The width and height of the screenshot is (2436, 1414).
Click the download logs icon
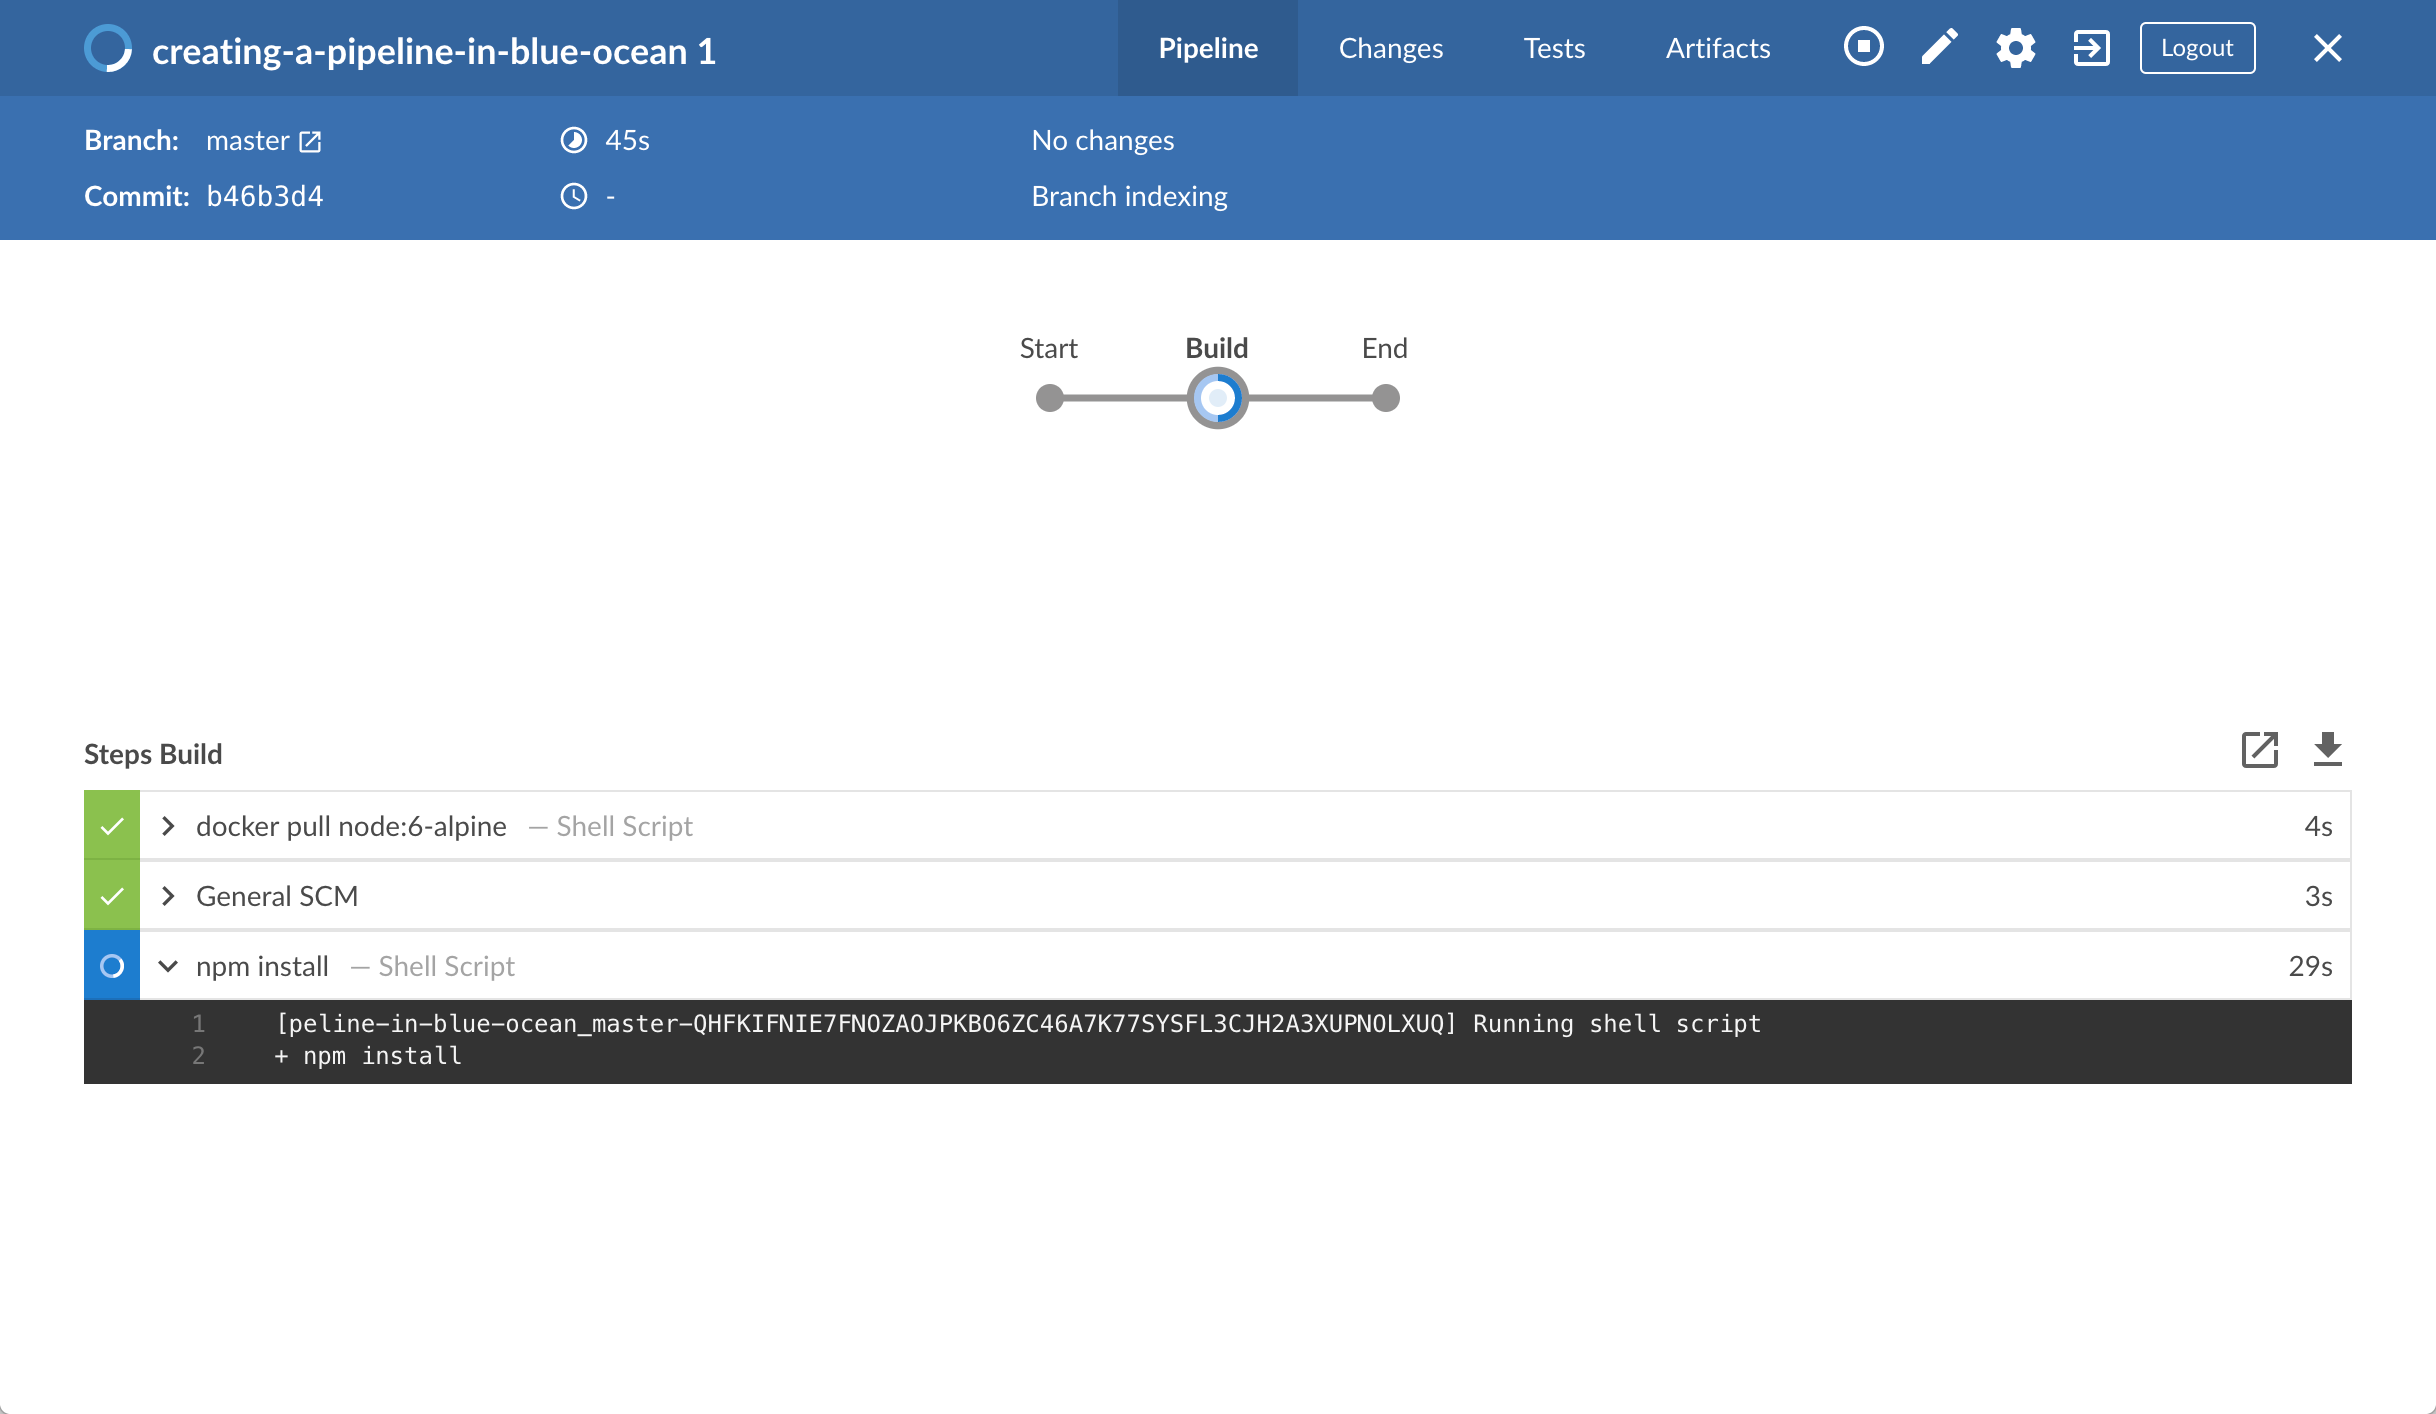(x=2328, y=754)
